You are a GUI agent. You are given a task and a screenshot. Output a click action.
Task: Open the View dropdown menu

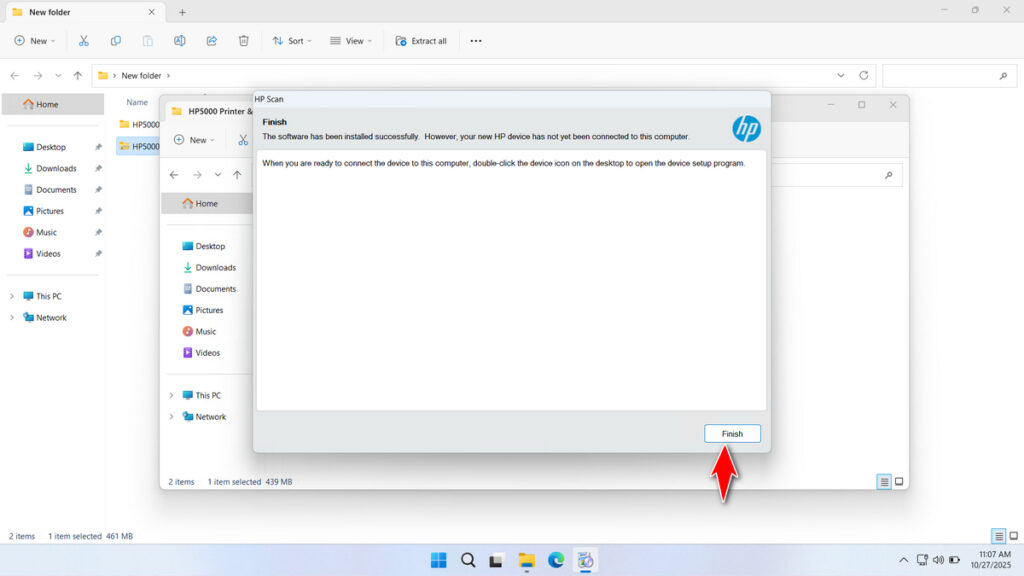pyautogui.click(x=351, y=41)
